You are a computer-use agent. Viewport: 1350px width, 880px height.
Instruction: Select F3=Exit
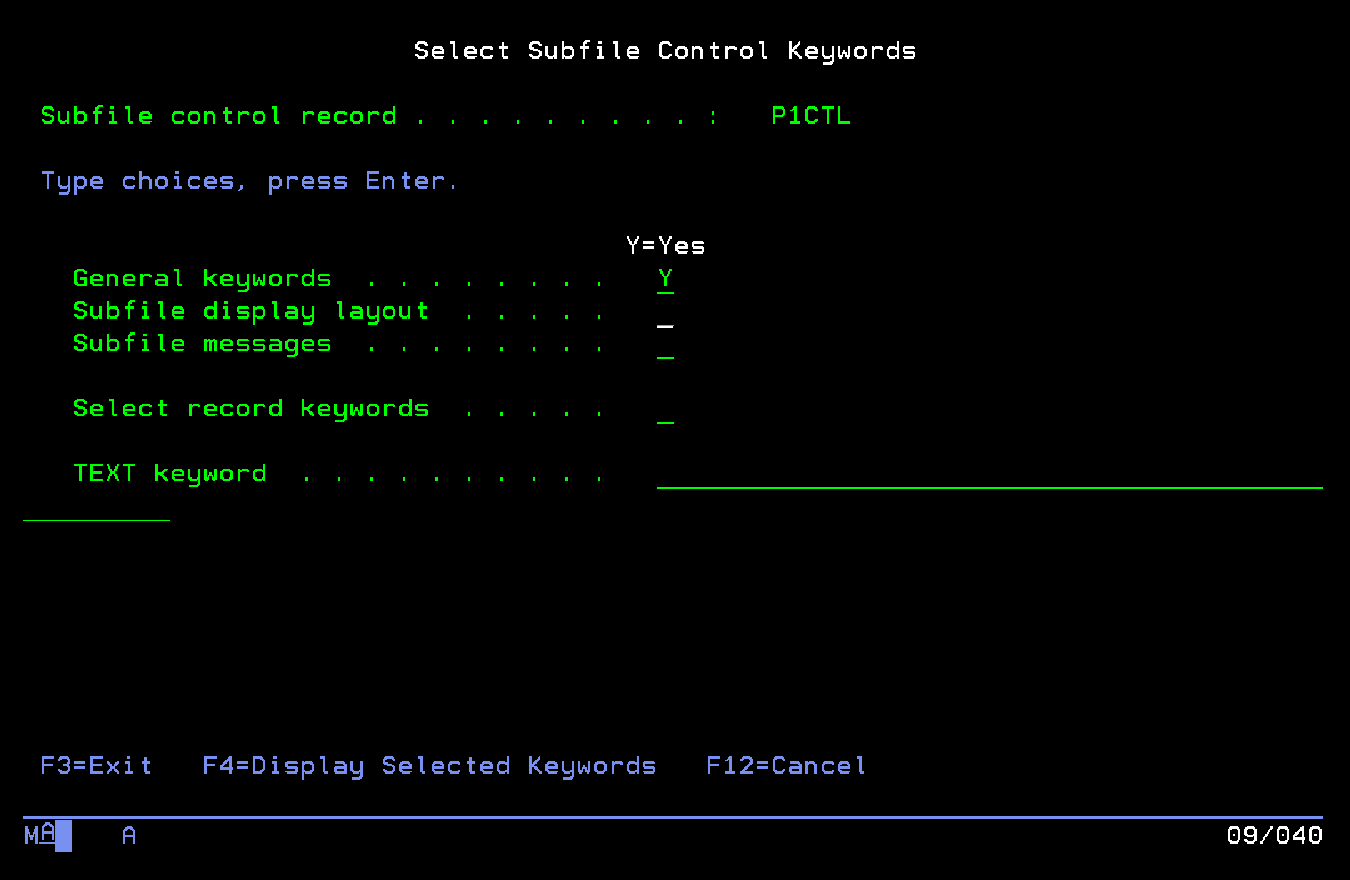click(x=95, y=766)
